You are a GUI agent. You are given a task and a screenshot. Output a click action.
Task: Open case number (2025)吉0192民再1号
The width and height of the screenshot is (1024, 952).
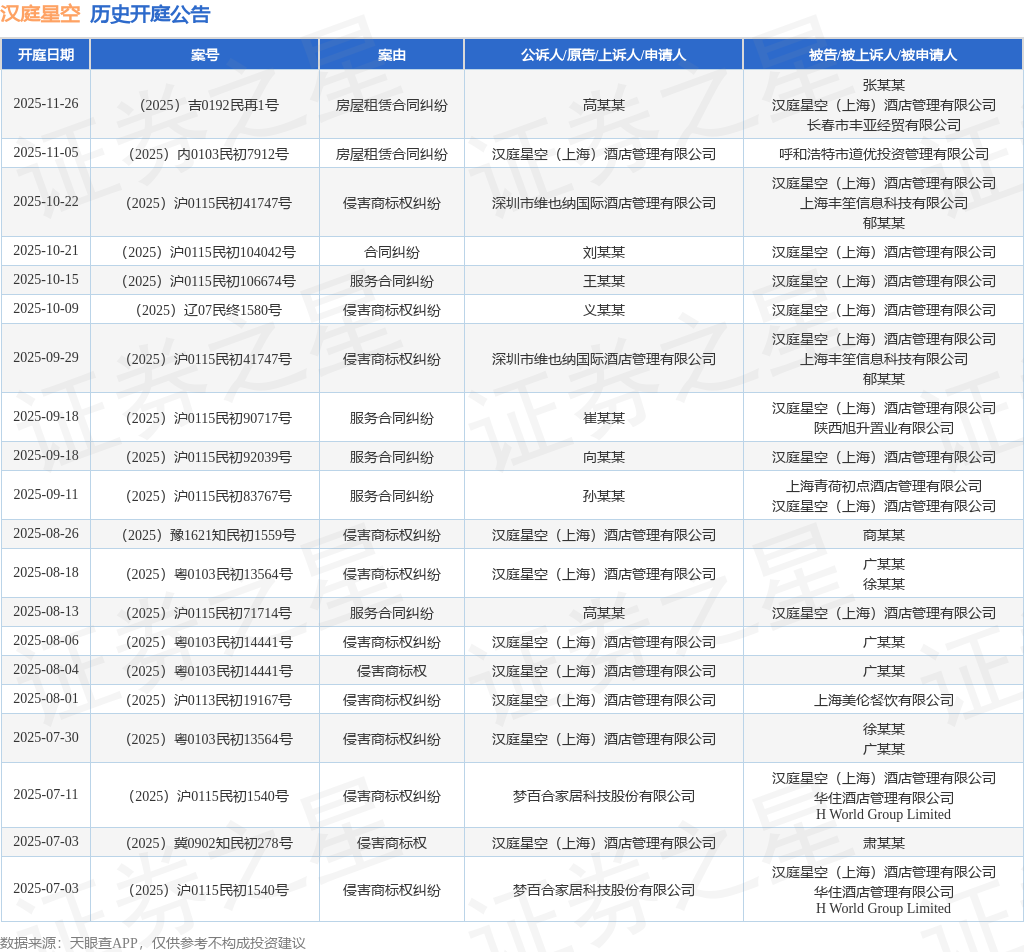pos(205,105)
